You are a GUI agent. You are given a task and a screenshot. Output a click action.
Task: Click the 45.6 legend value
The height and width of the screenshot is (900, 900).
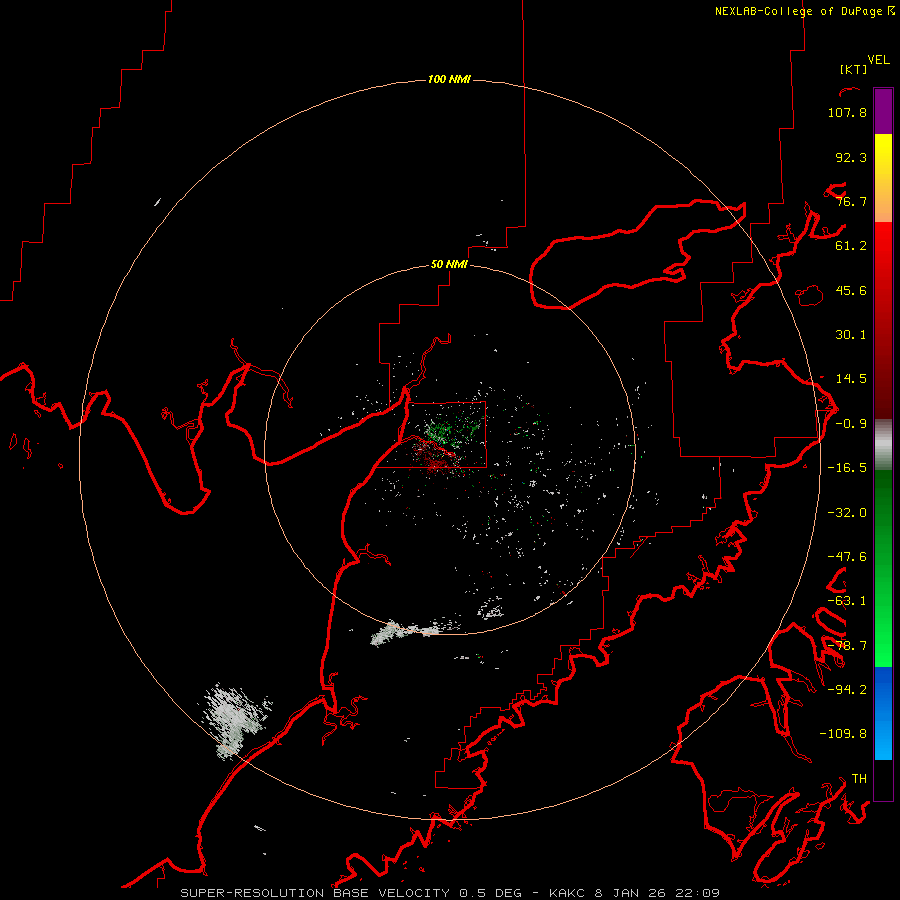pos(851,290)
